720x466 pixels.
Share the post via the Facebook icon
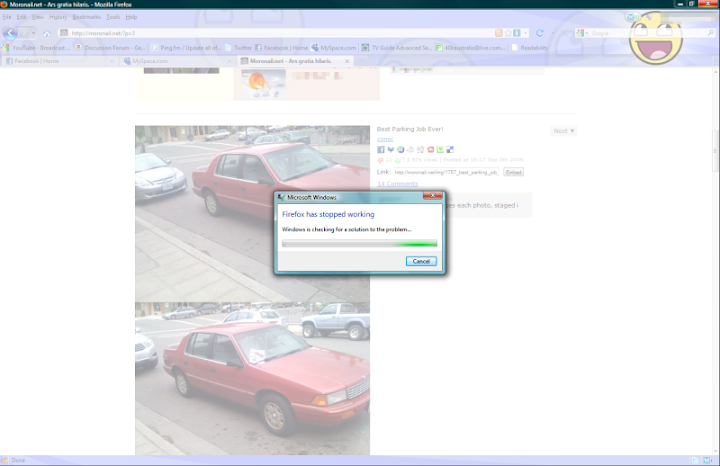tap(381, 149)
